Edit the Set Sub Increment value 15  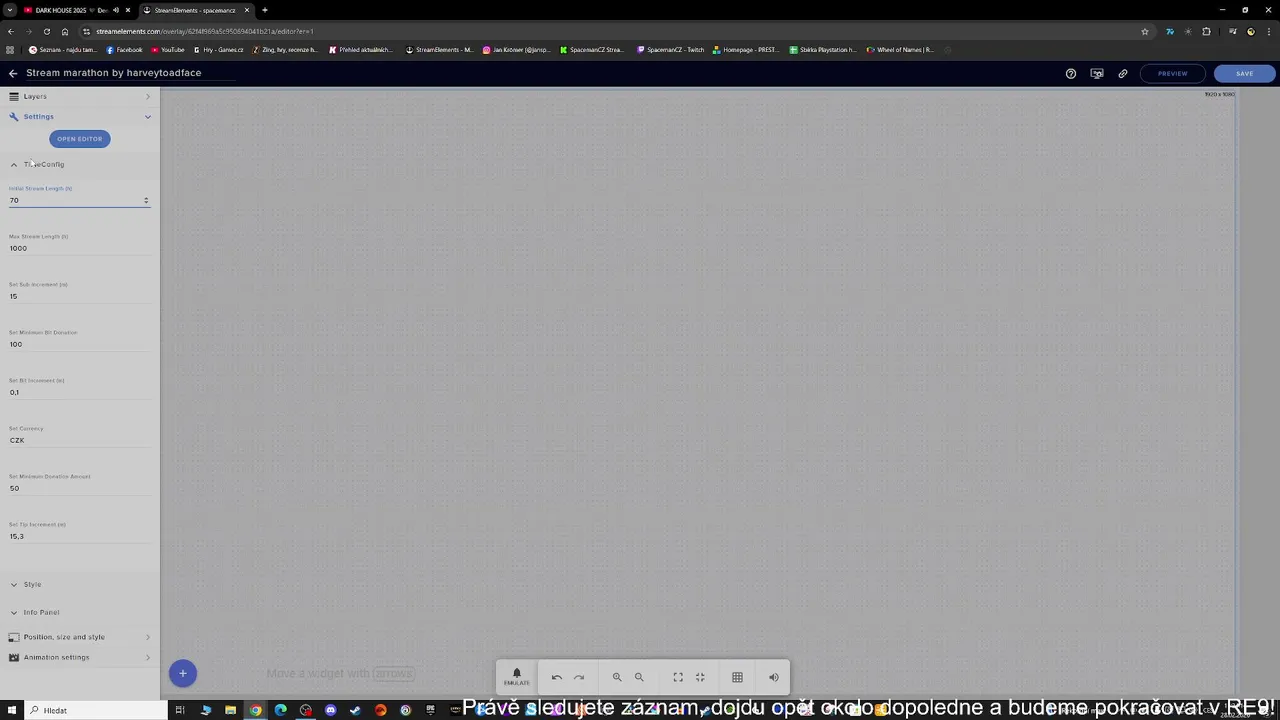coord(80,296)
